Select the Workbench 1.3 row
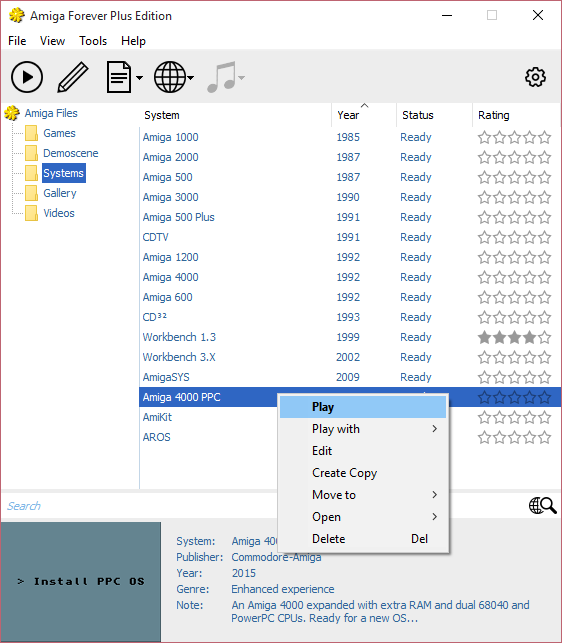562x643 pixels. click(350, 337)
